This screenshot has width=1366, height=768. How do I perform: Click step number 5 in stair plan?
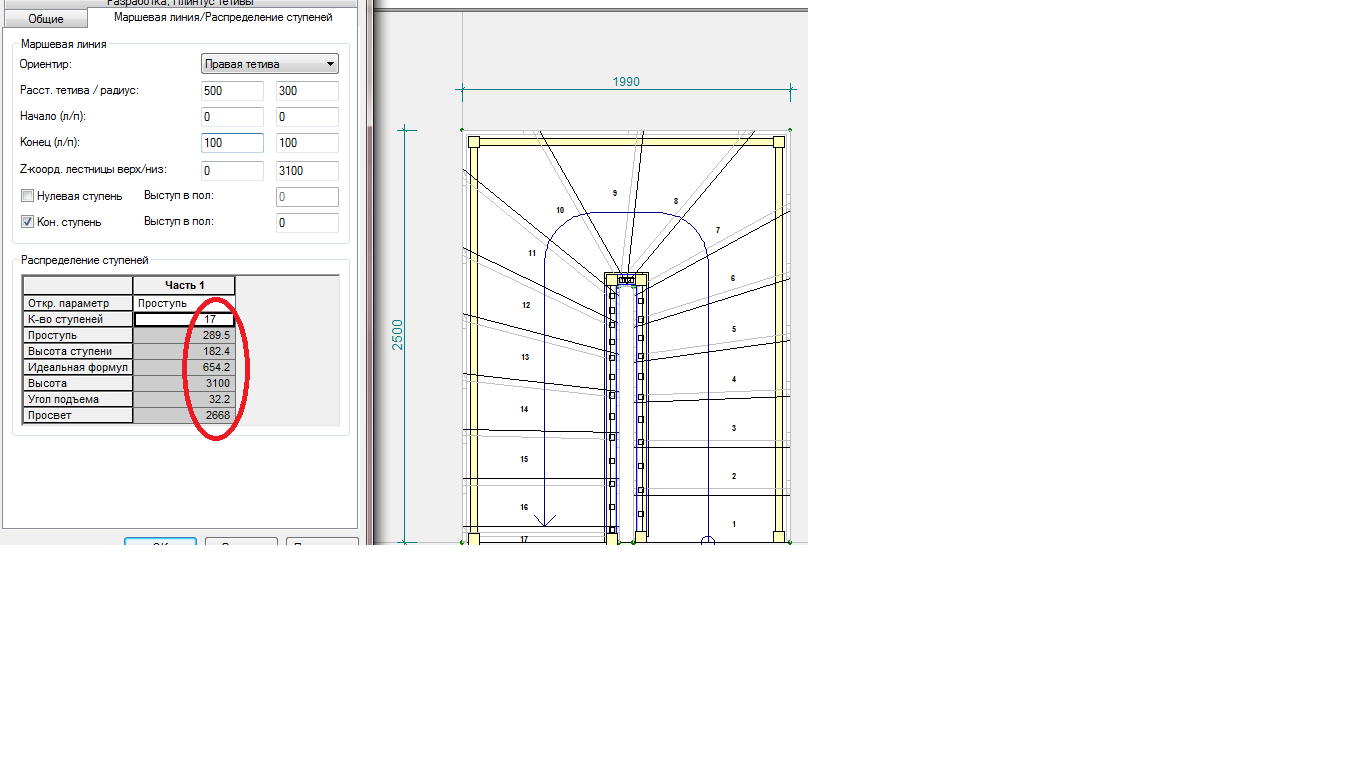pos(734,329)
